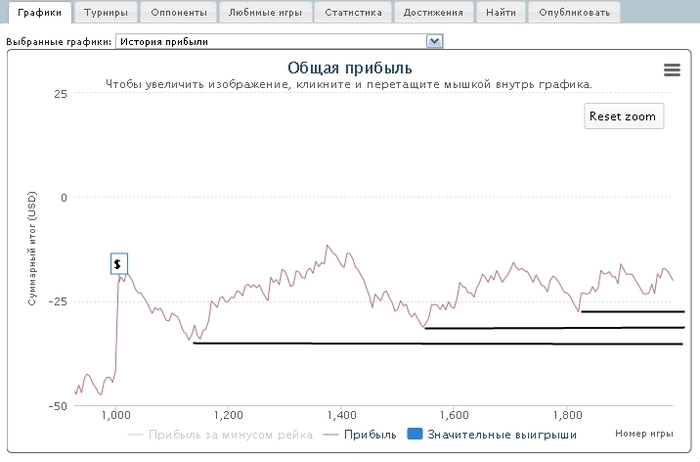Image resolution: width=700 pixels, height=462 pixels.
Task: Go to the Любимые игры tab
Action: click(x=265, y=12)
